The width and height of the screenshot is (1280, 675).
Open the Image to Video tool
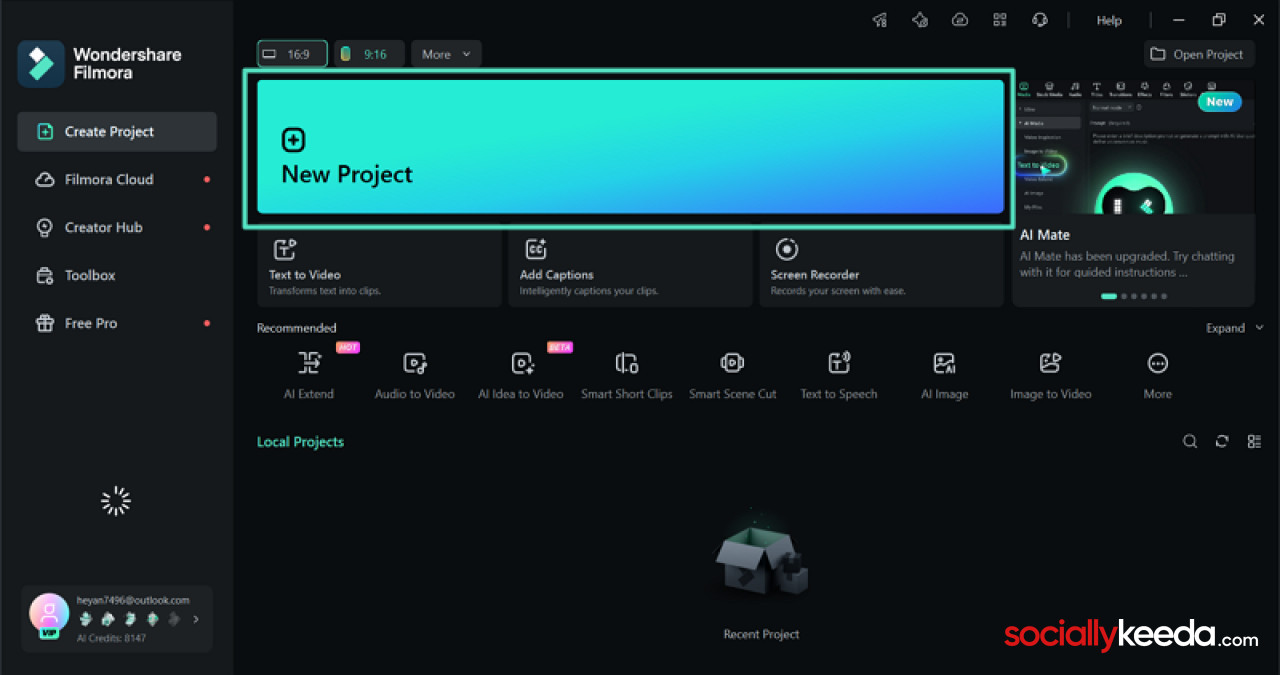point(1051,374)
